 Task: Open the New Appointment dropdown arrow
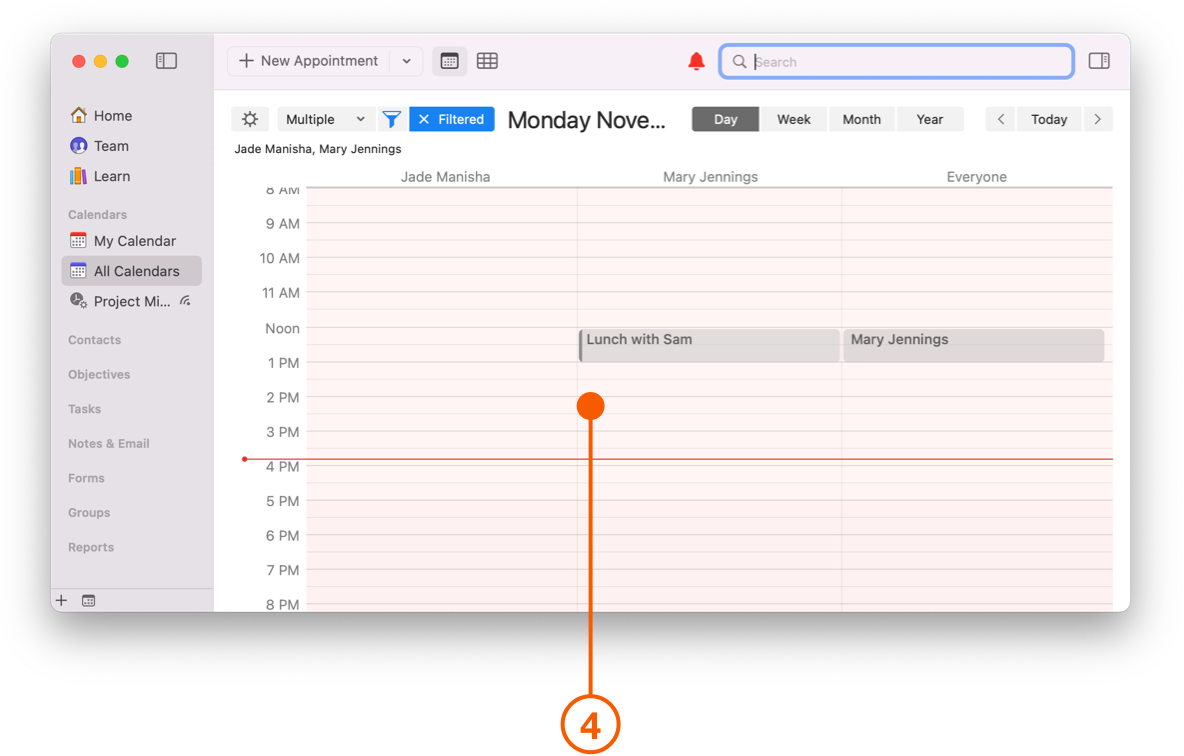(x=406, y=61)
